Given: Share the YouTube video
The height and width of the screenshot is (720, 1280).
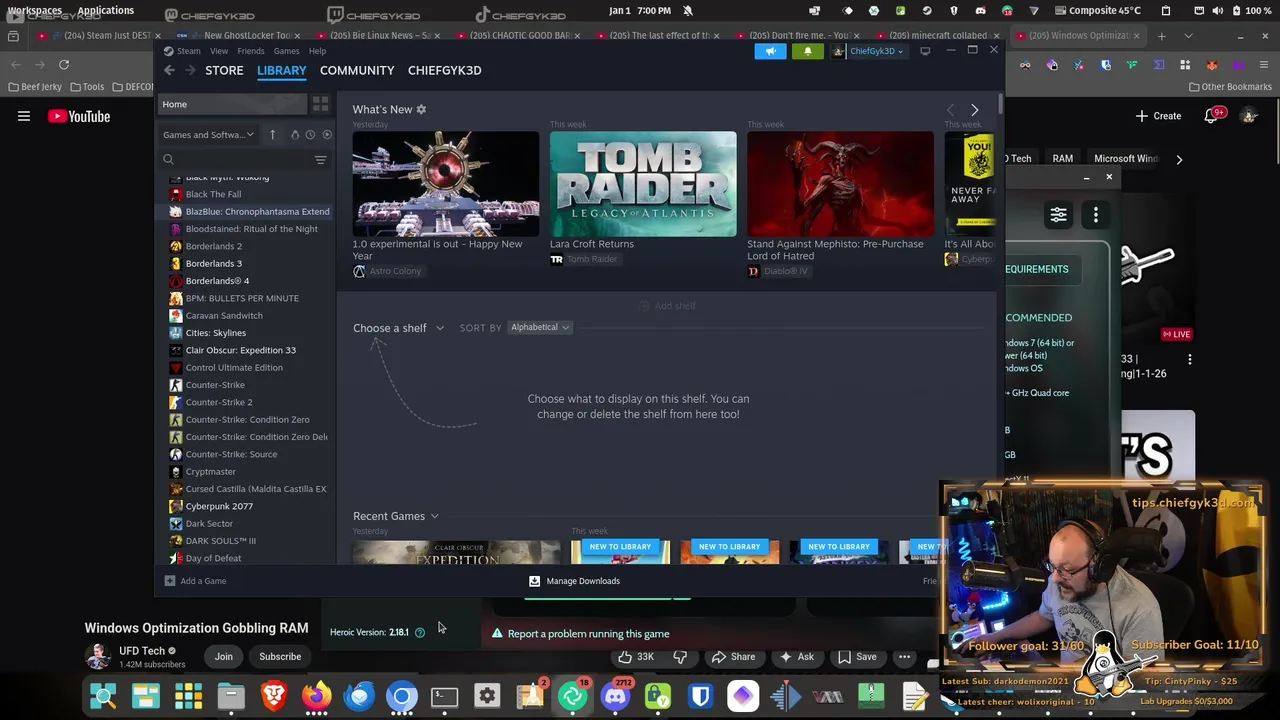Looking at the screenshot, I should [733, 657].
